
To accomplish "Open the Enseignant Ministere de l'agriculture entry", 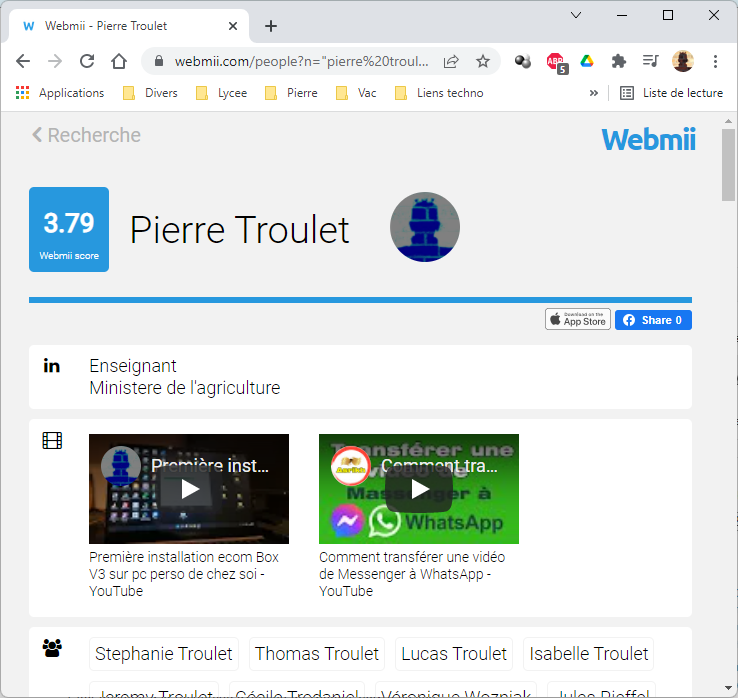I will pyautogui.click(x=184, y=377).
